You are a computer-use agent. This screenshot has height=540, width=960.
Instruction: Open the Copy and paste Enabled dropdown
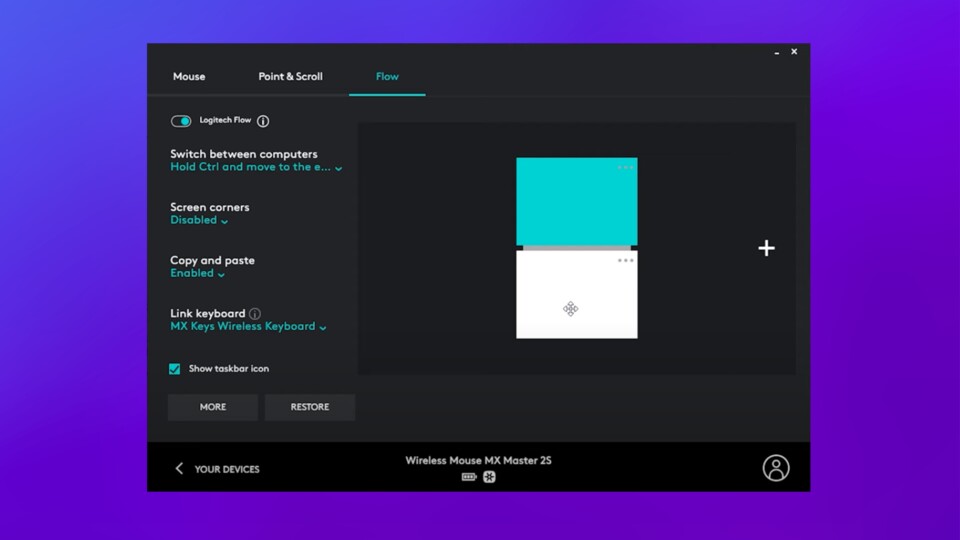coord(197,273)
